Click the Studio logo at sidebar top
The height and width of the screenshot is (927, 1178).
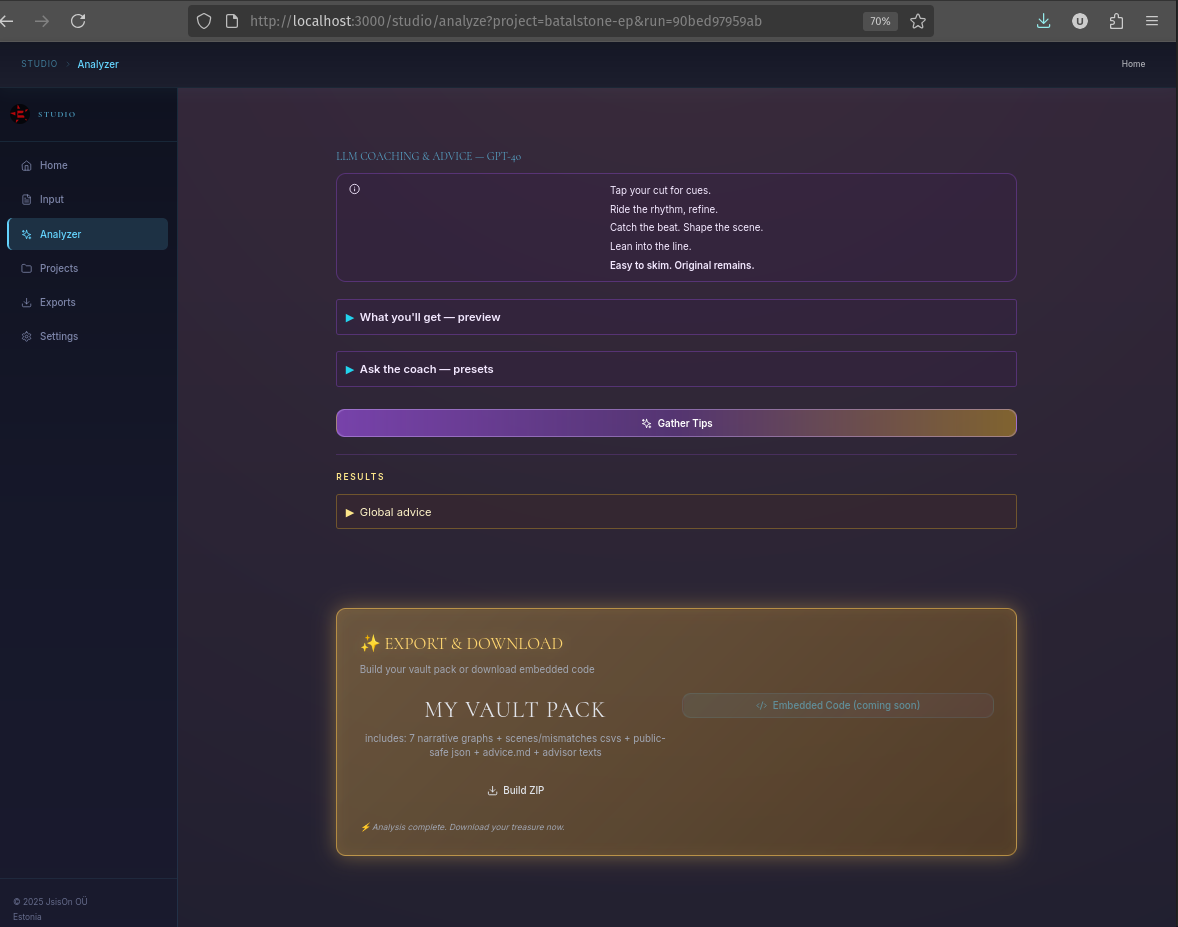pos(20,113)
